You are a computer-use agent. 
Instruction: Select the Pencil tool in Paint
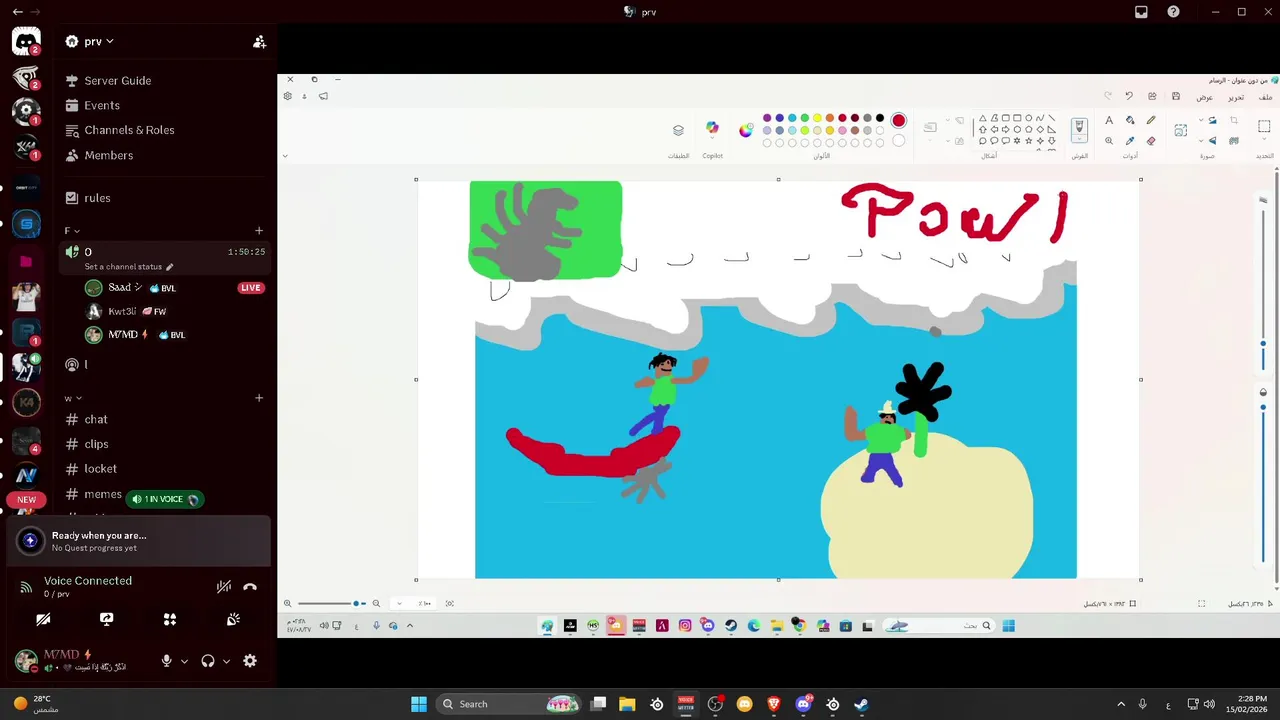pos(1151,120)
